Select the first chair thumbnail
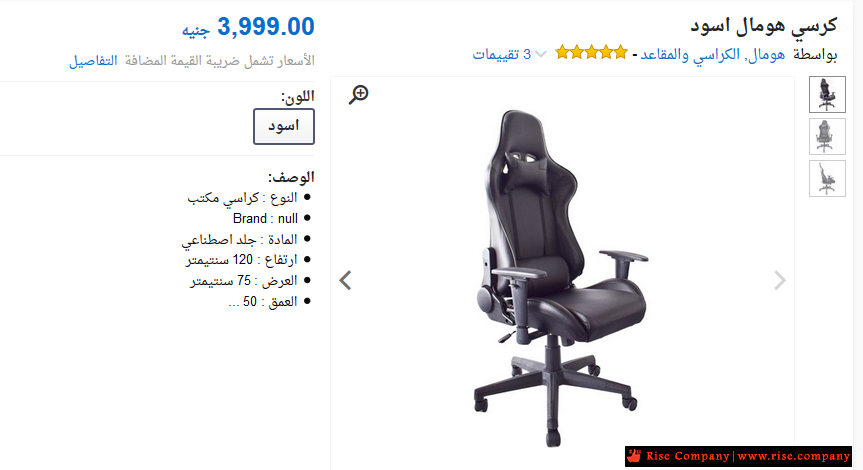 tap(827, 95)
